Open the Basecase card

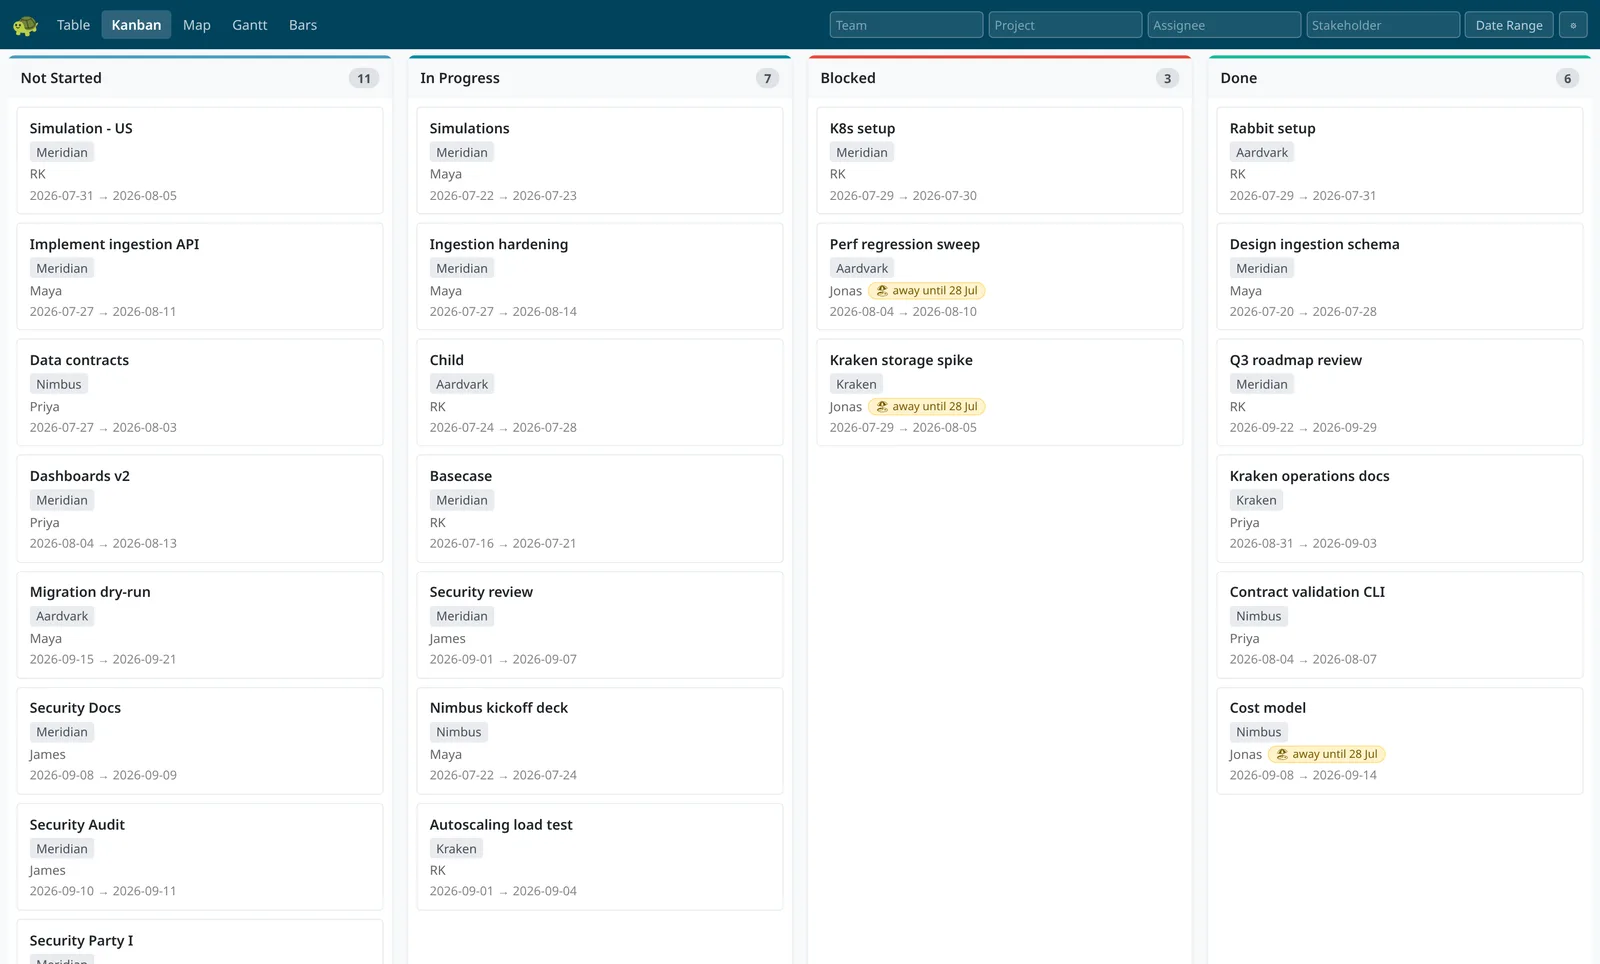[600, 509]
